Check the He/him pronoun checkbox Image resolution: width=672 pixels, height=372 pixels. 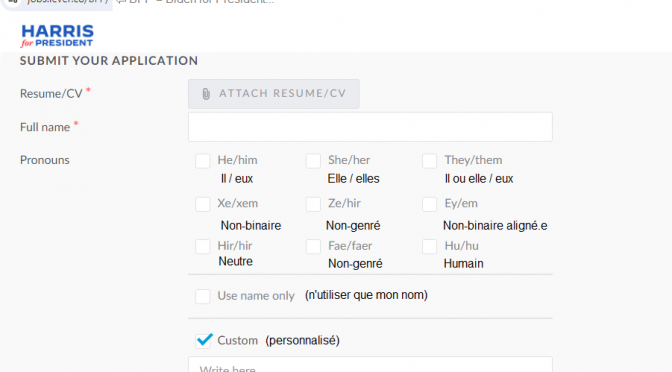tap(203, 161)
